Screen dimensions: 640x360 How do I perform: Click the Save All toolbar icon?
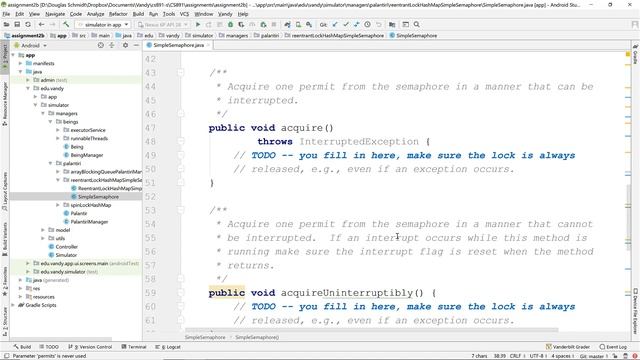[x=17, y=24]
